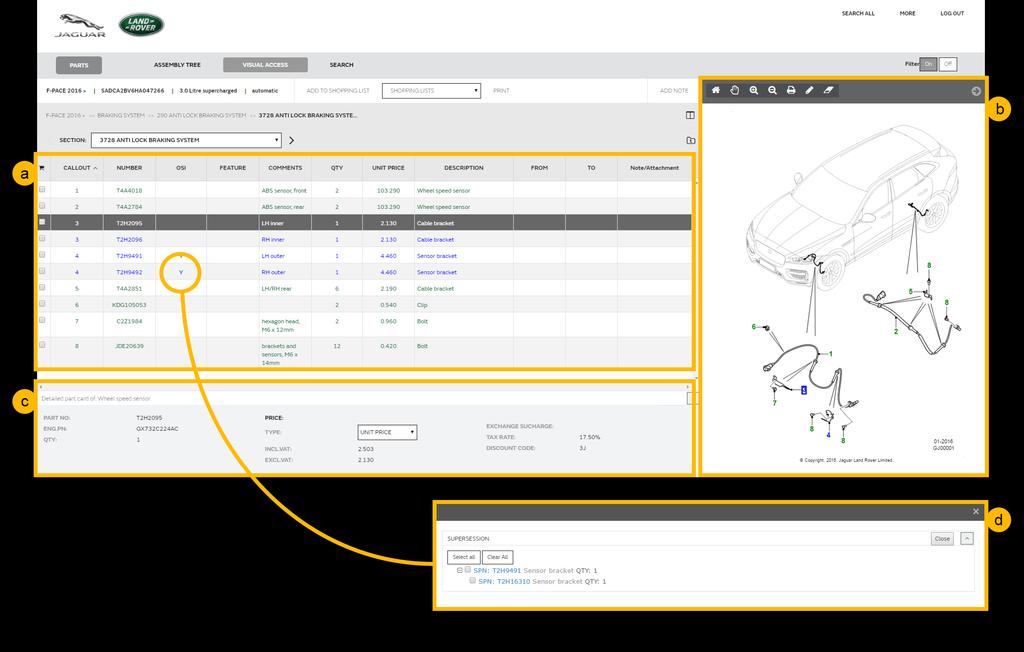Open the Assembly Tree tab

pyautogui.click(x=177, y=65)
